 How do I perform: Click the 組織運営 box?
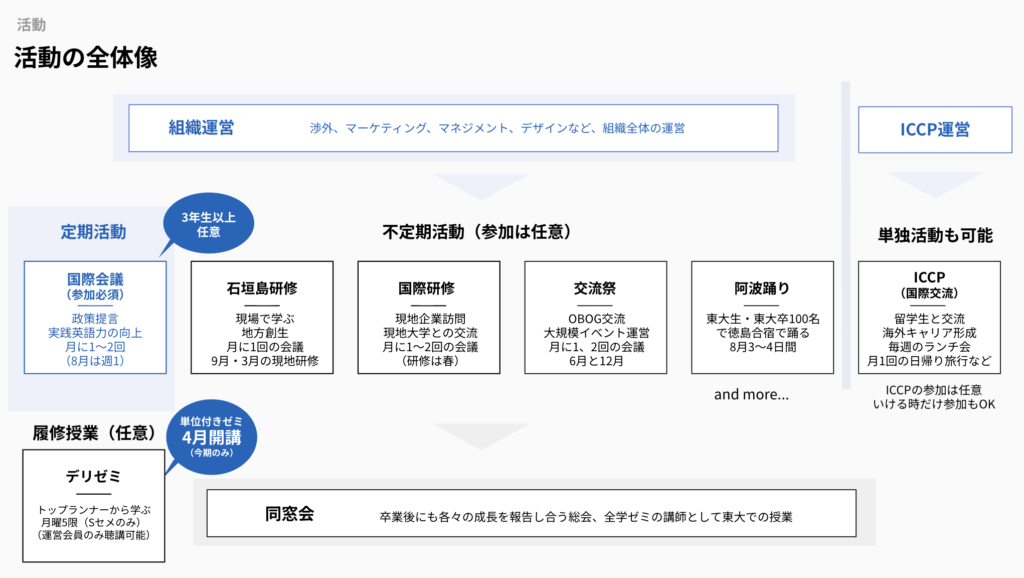click(453, 128)
